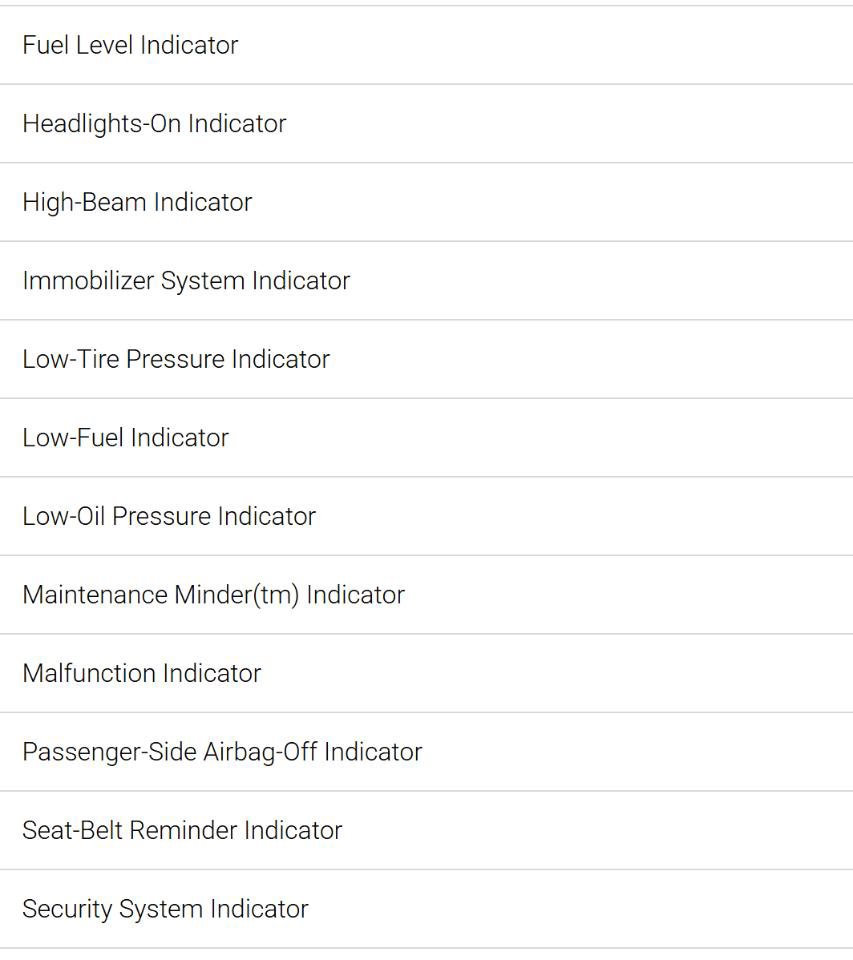Screen dimensions: 853x960
Task: Click the text 'Fuel Level Indicator'
Action: [x=130, y=45]
